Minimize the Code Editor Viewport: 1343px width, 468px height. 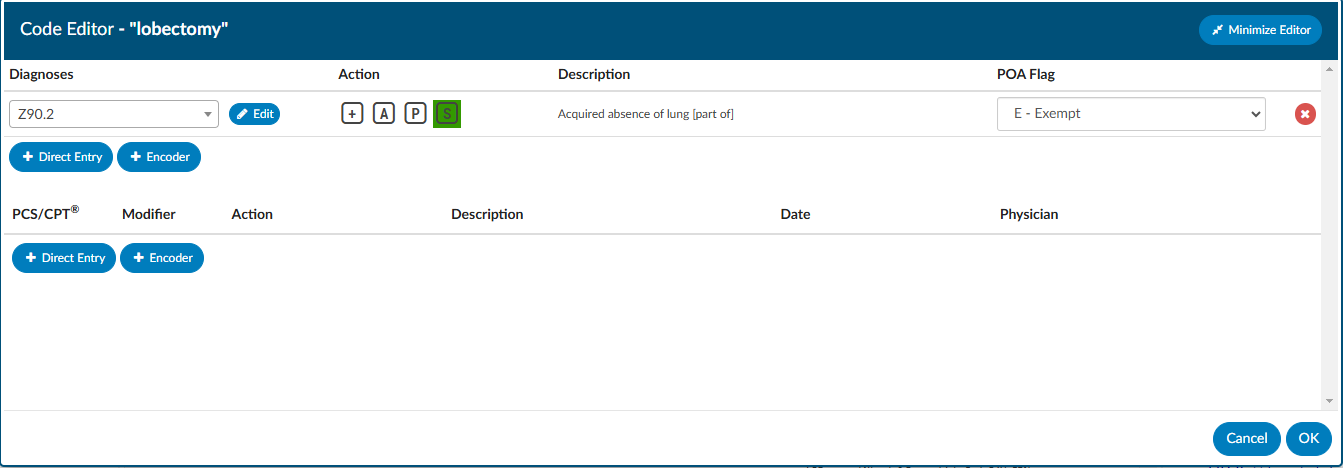[1261, 30]
